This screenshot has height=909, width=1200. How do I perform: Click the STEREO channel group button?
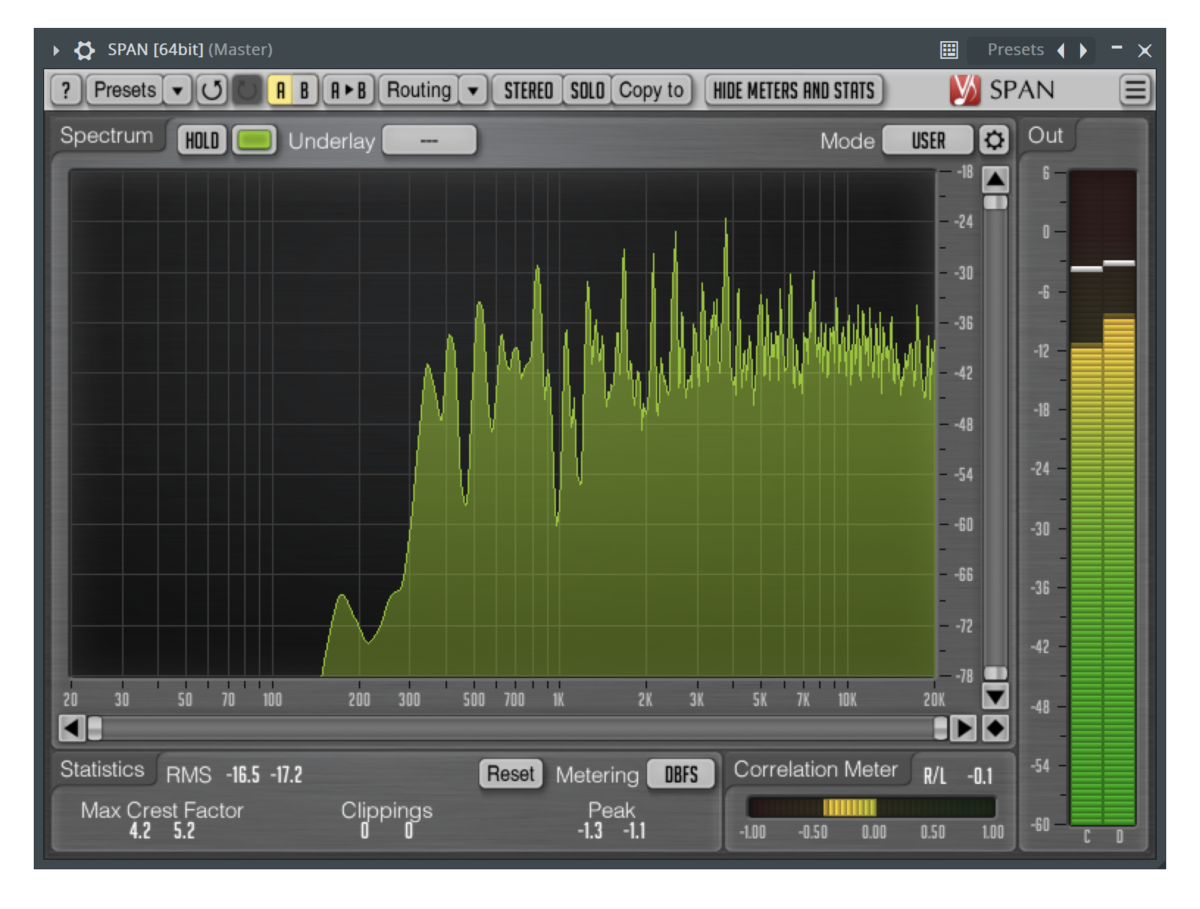(x=528, y=90)
